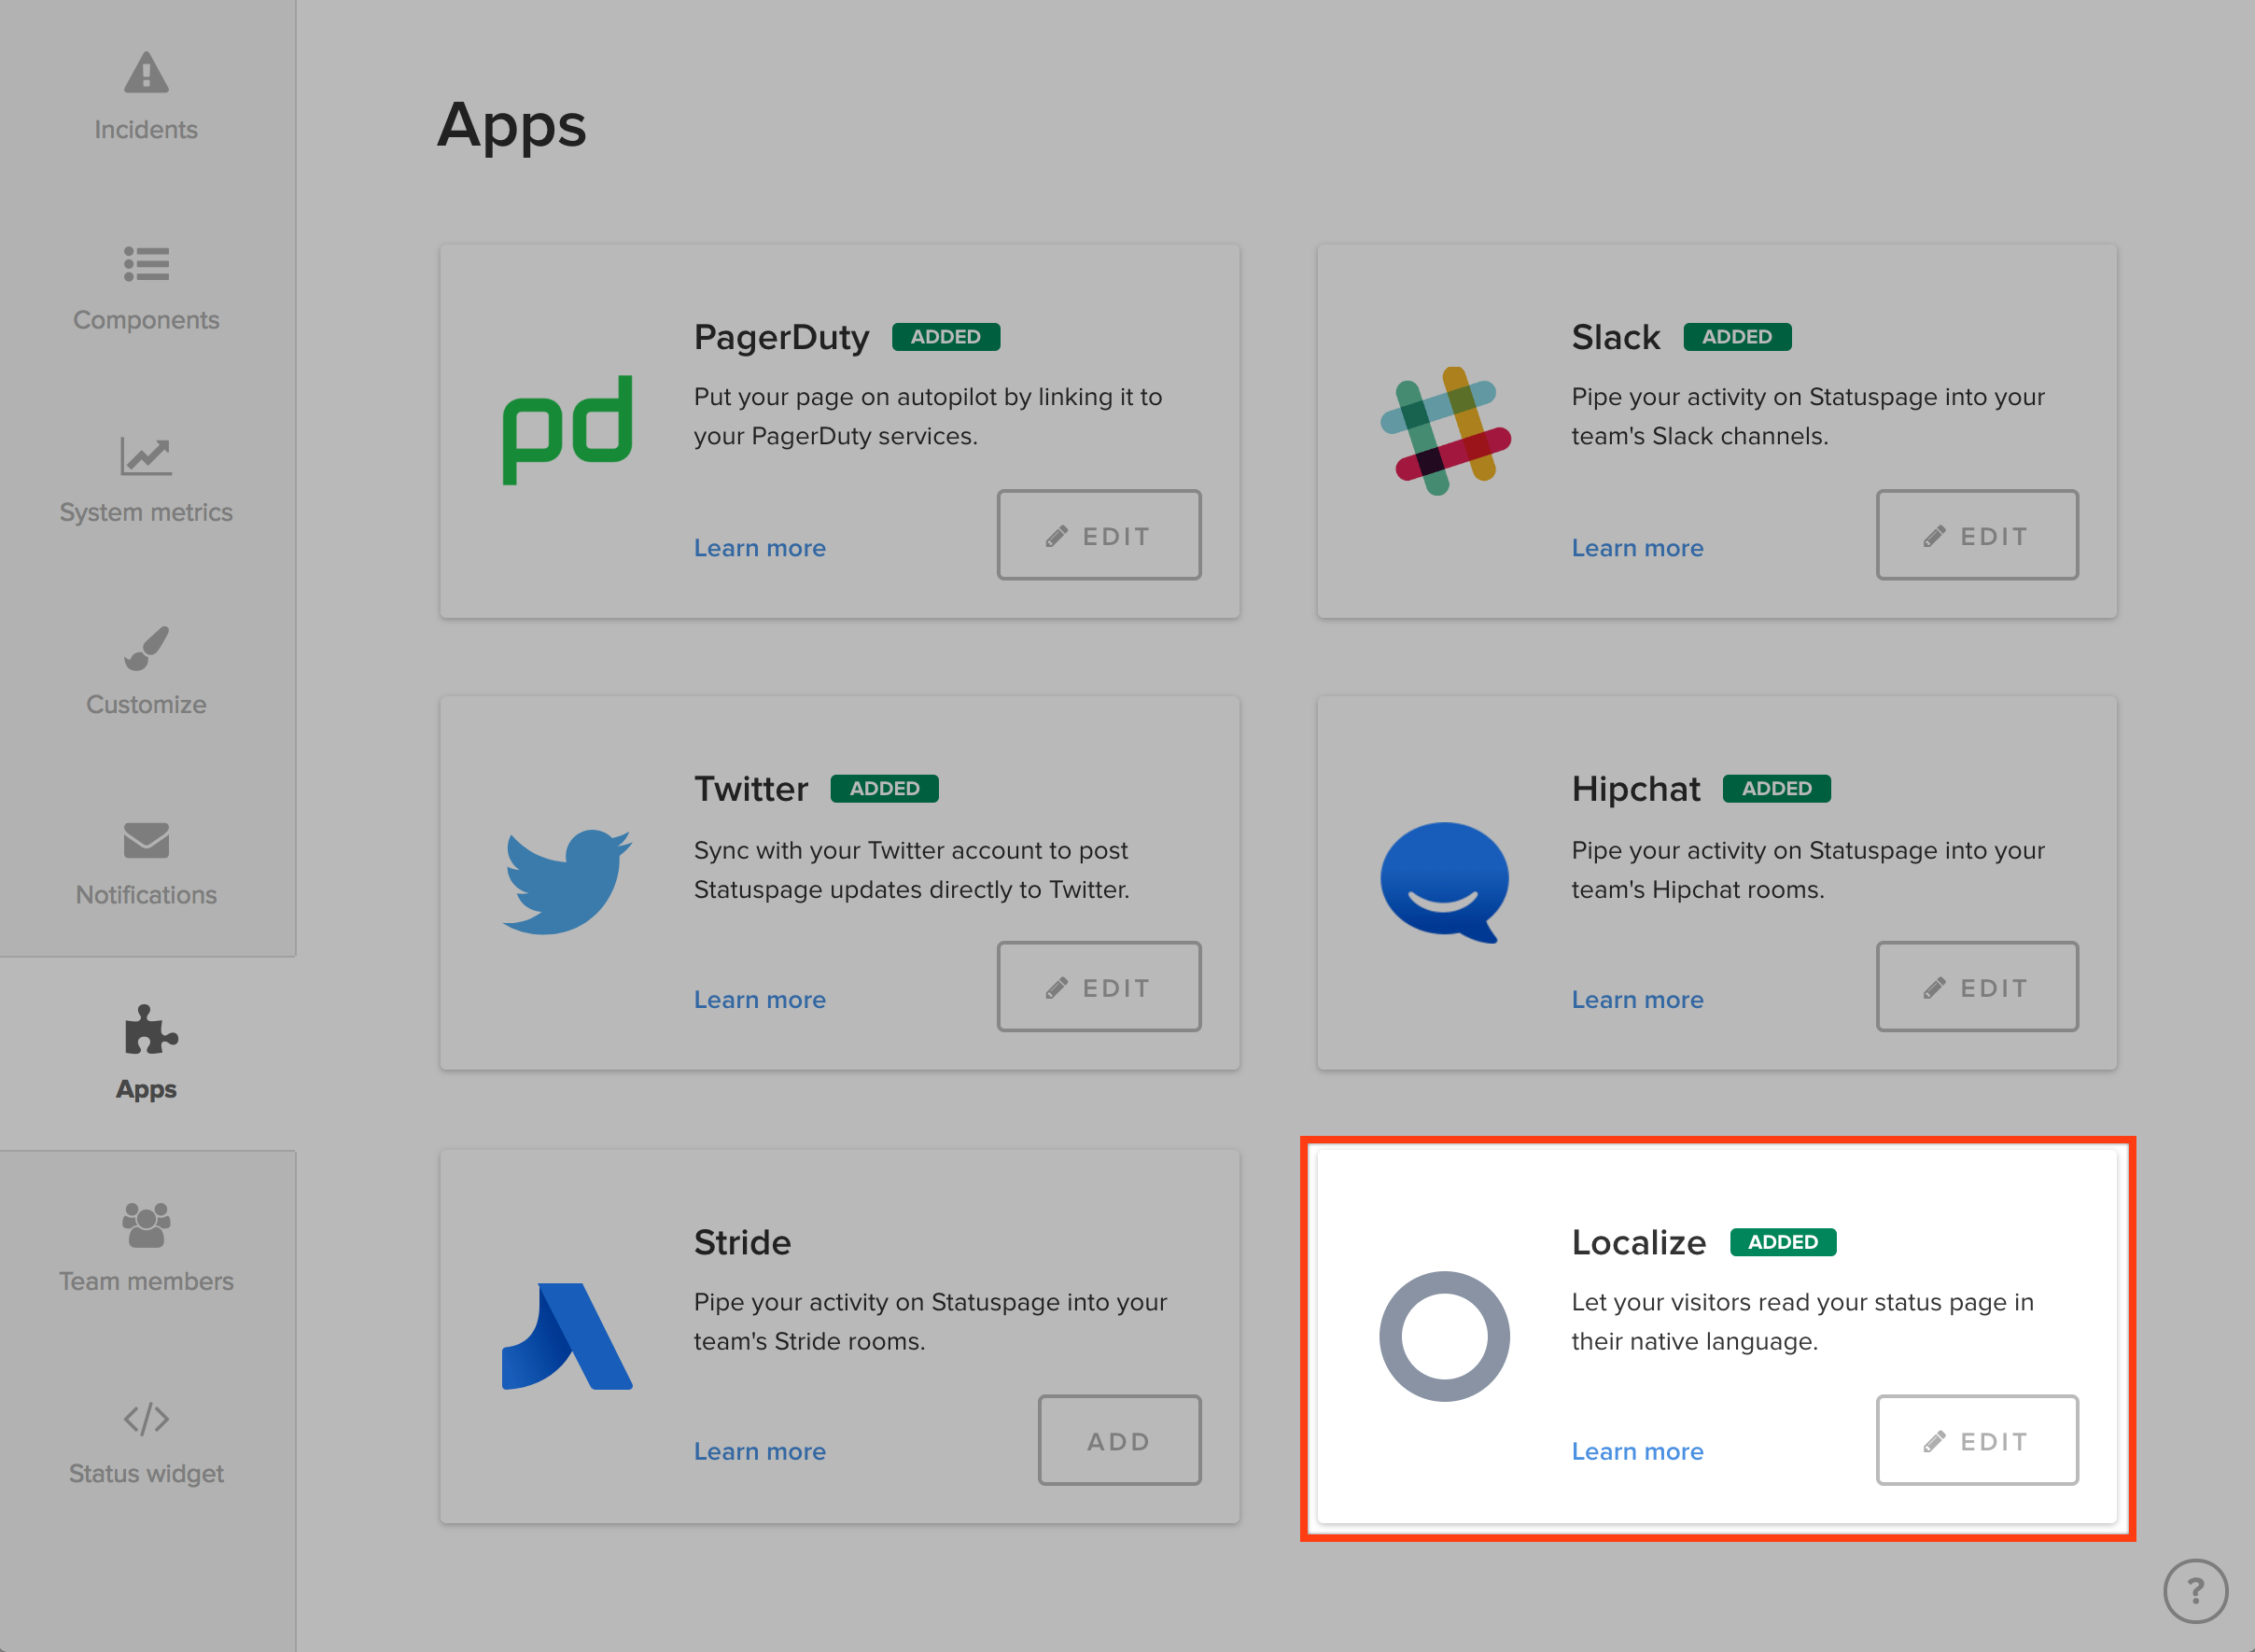Click the Slack hashtag logo
Image resolution: width=2255 pixels, height=1652 pixels.
click(1445, 430)
